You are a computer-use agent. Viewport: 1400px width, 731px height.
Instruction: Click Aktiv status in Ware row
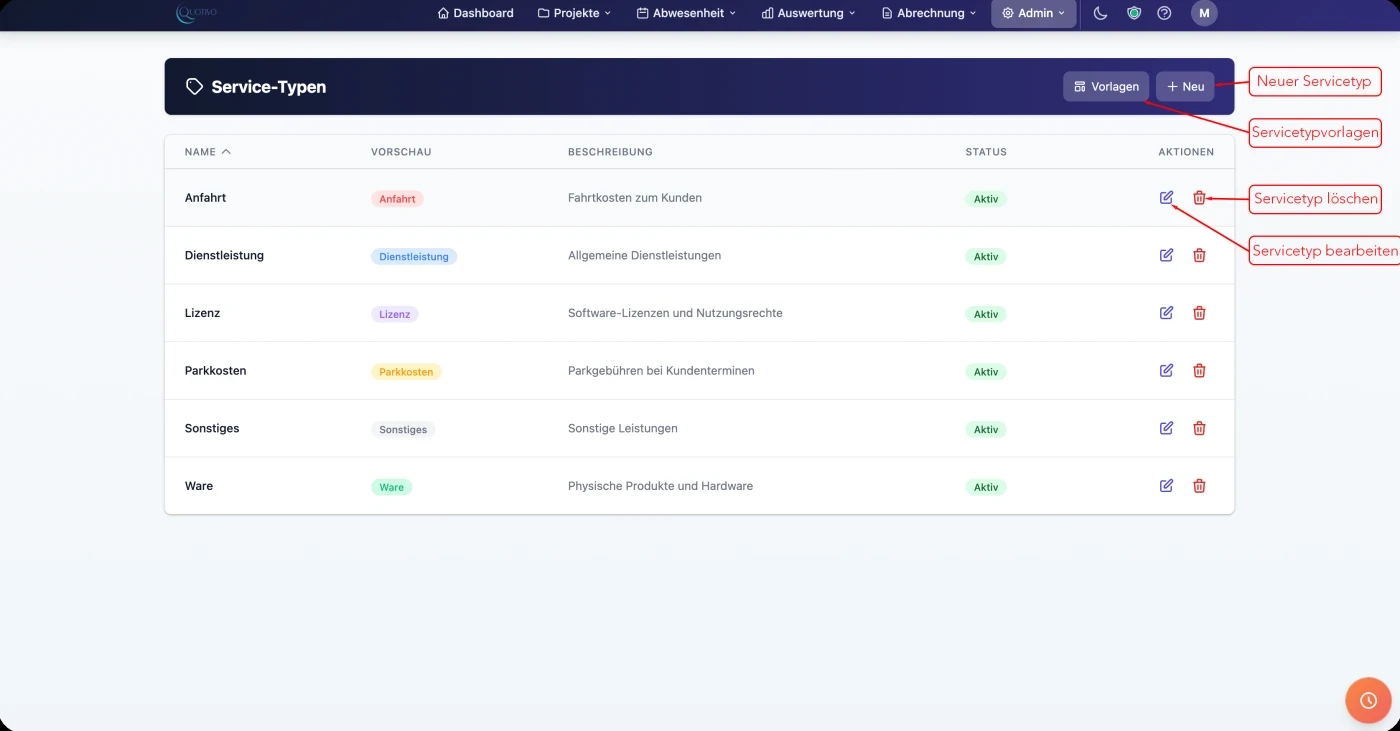(986, 487)
